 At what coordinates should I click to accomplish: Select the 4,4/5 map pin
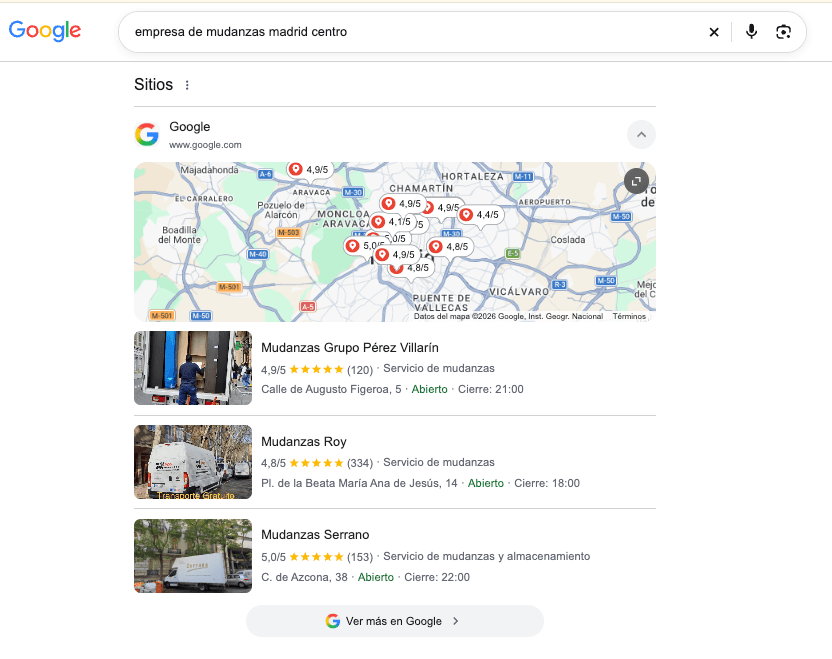tap(480, 215)
